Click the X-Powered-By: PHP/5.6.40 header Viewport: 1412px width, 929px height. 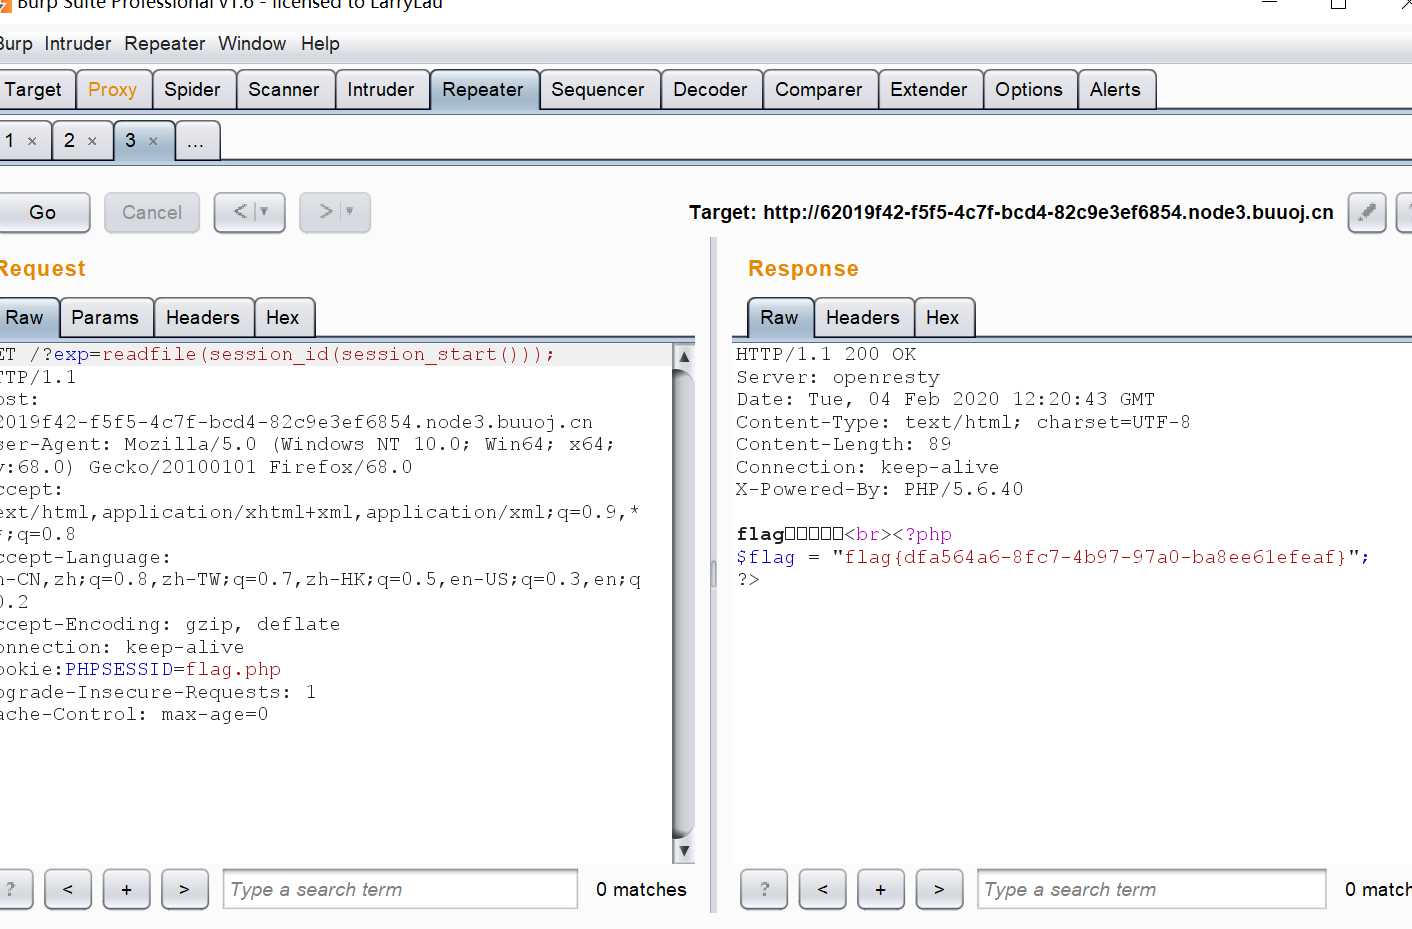(880, 489)
